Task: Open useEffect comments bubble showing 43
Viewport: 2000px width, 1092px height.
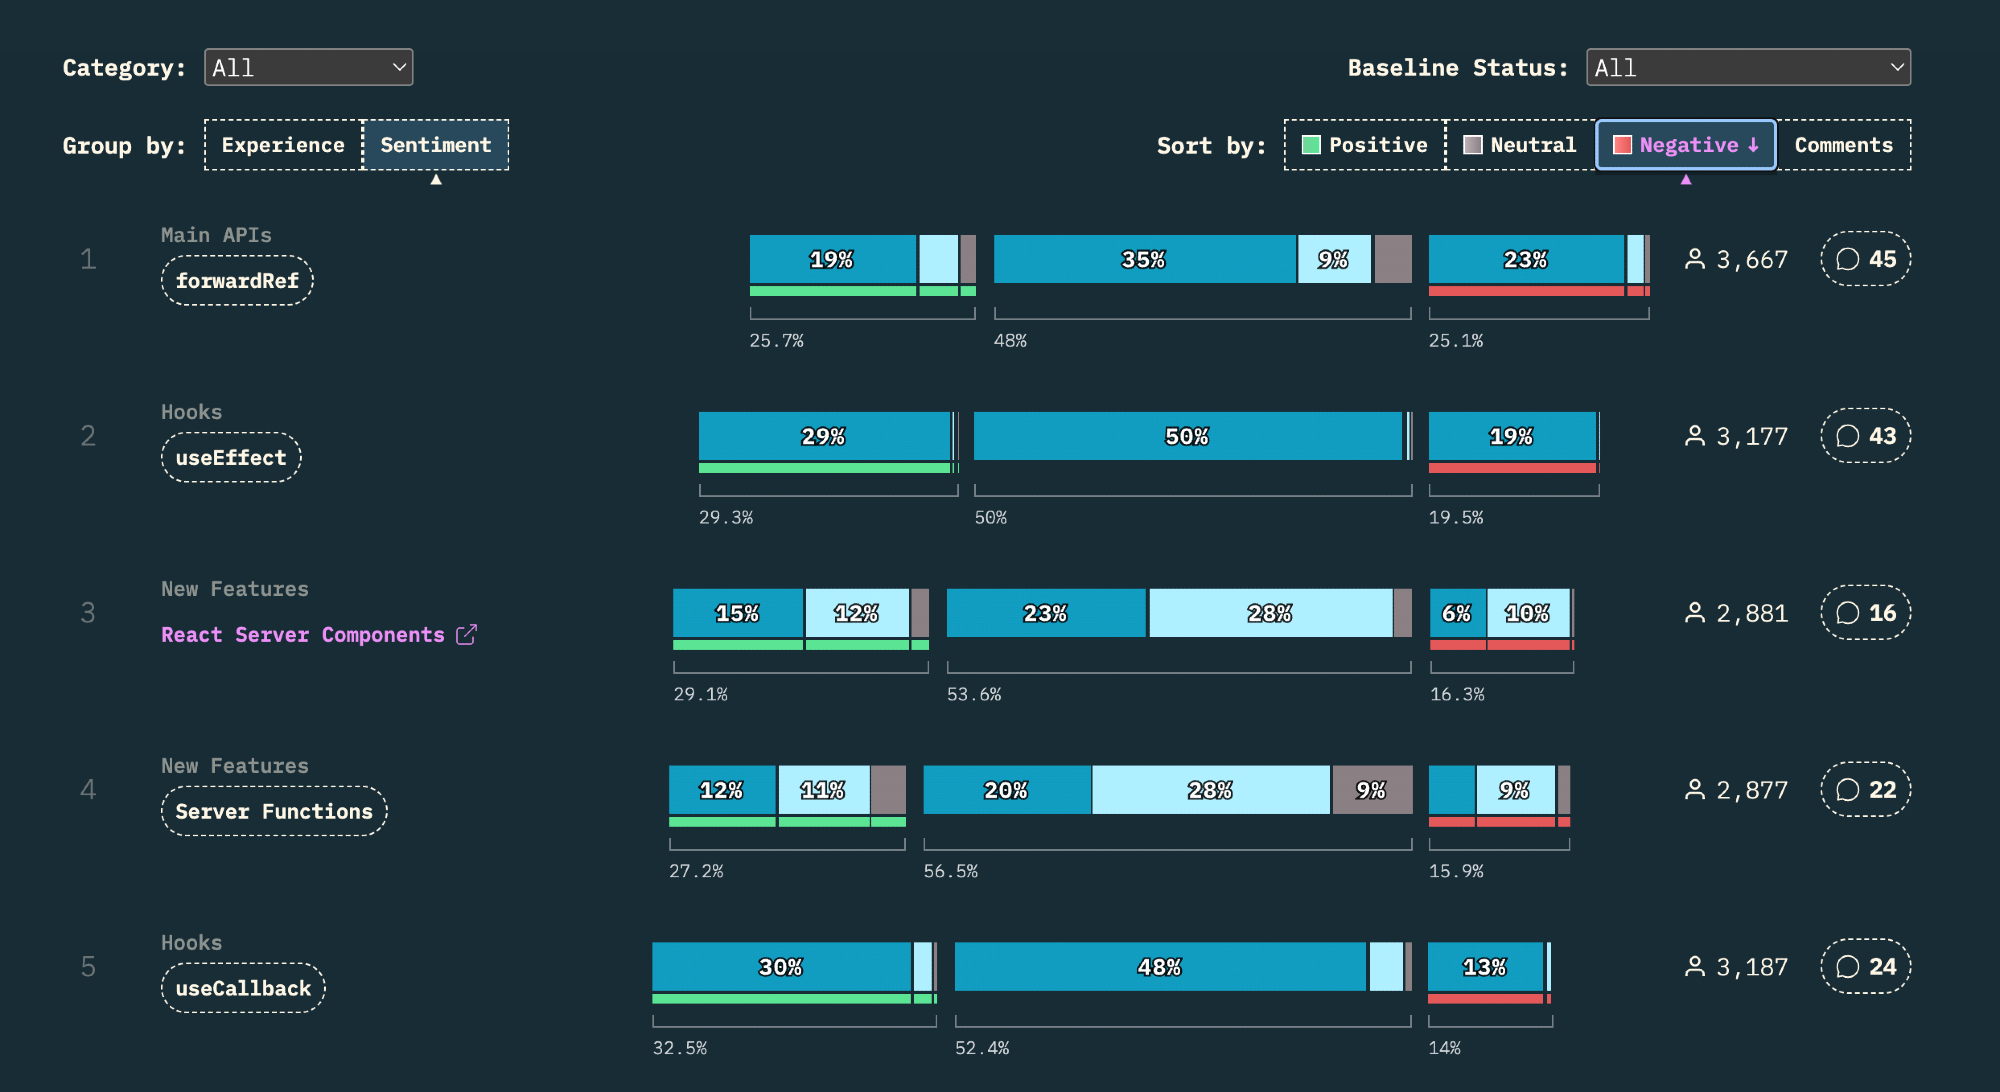Action: [1865, 436]
